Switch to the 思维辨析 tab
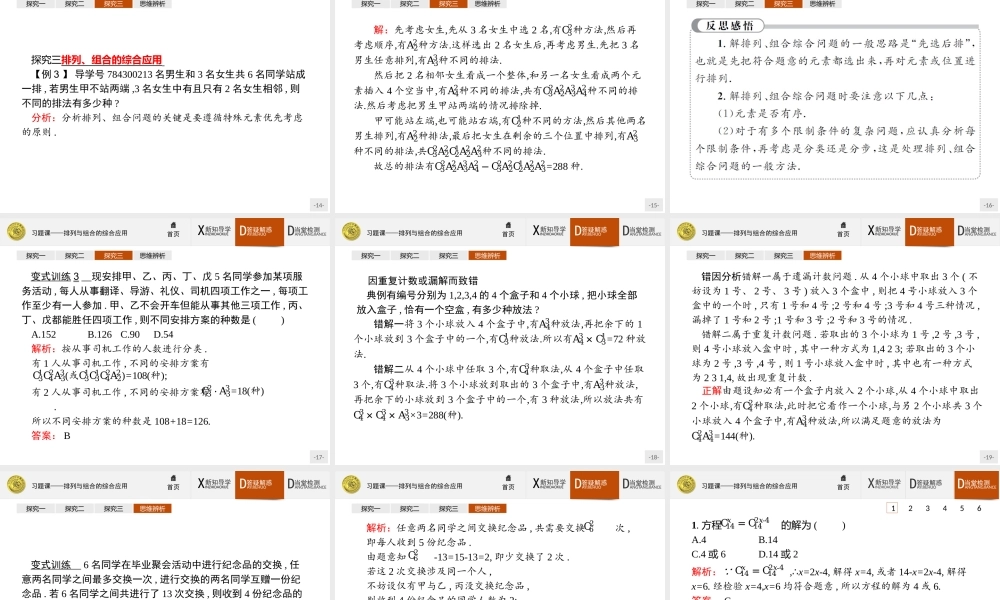Viewport: 1000px width, 600px height. pyautogui.click(x=153, y=4)
